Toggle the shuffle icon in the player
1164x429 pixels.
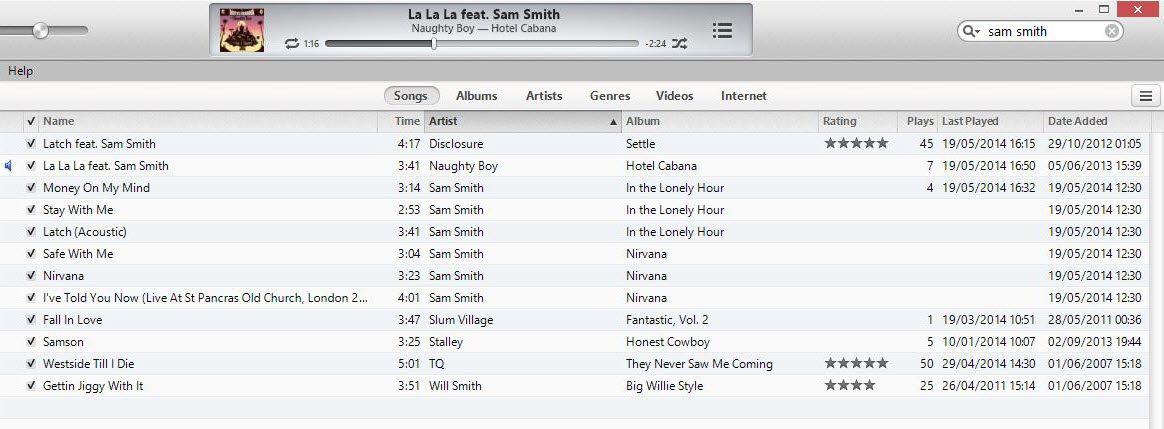(x=679, y=44)
